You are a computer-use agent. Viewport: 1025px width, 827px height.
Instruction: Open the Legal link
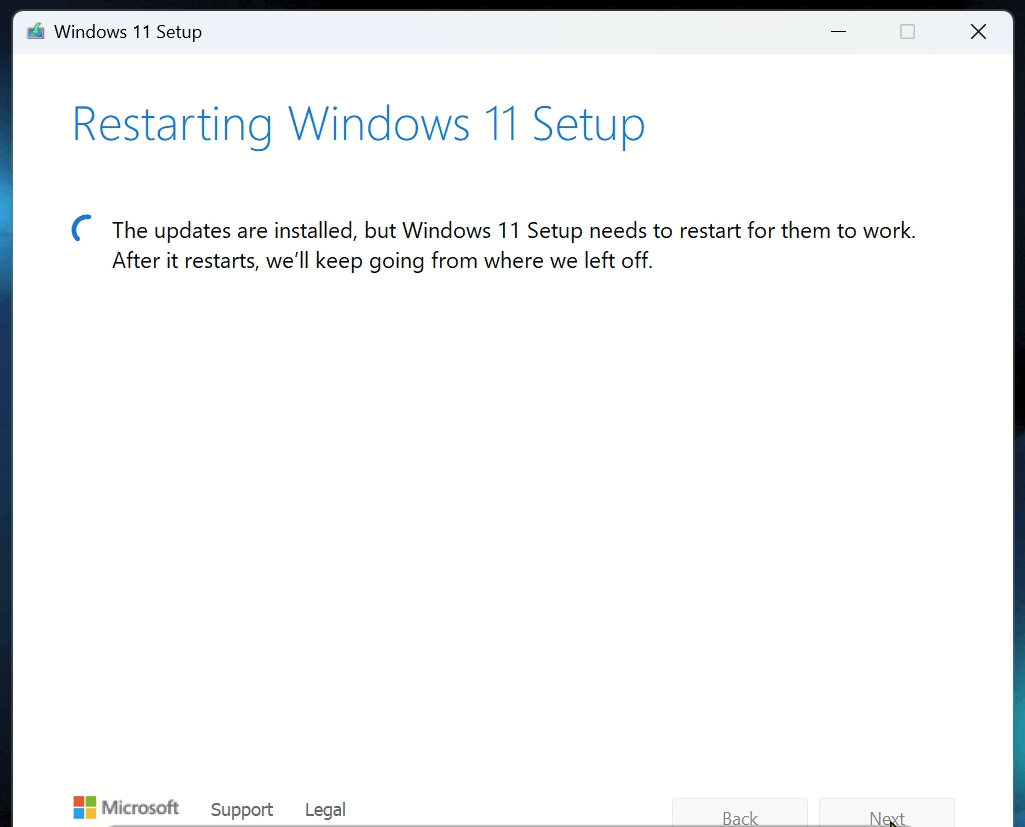click(325, 809)
